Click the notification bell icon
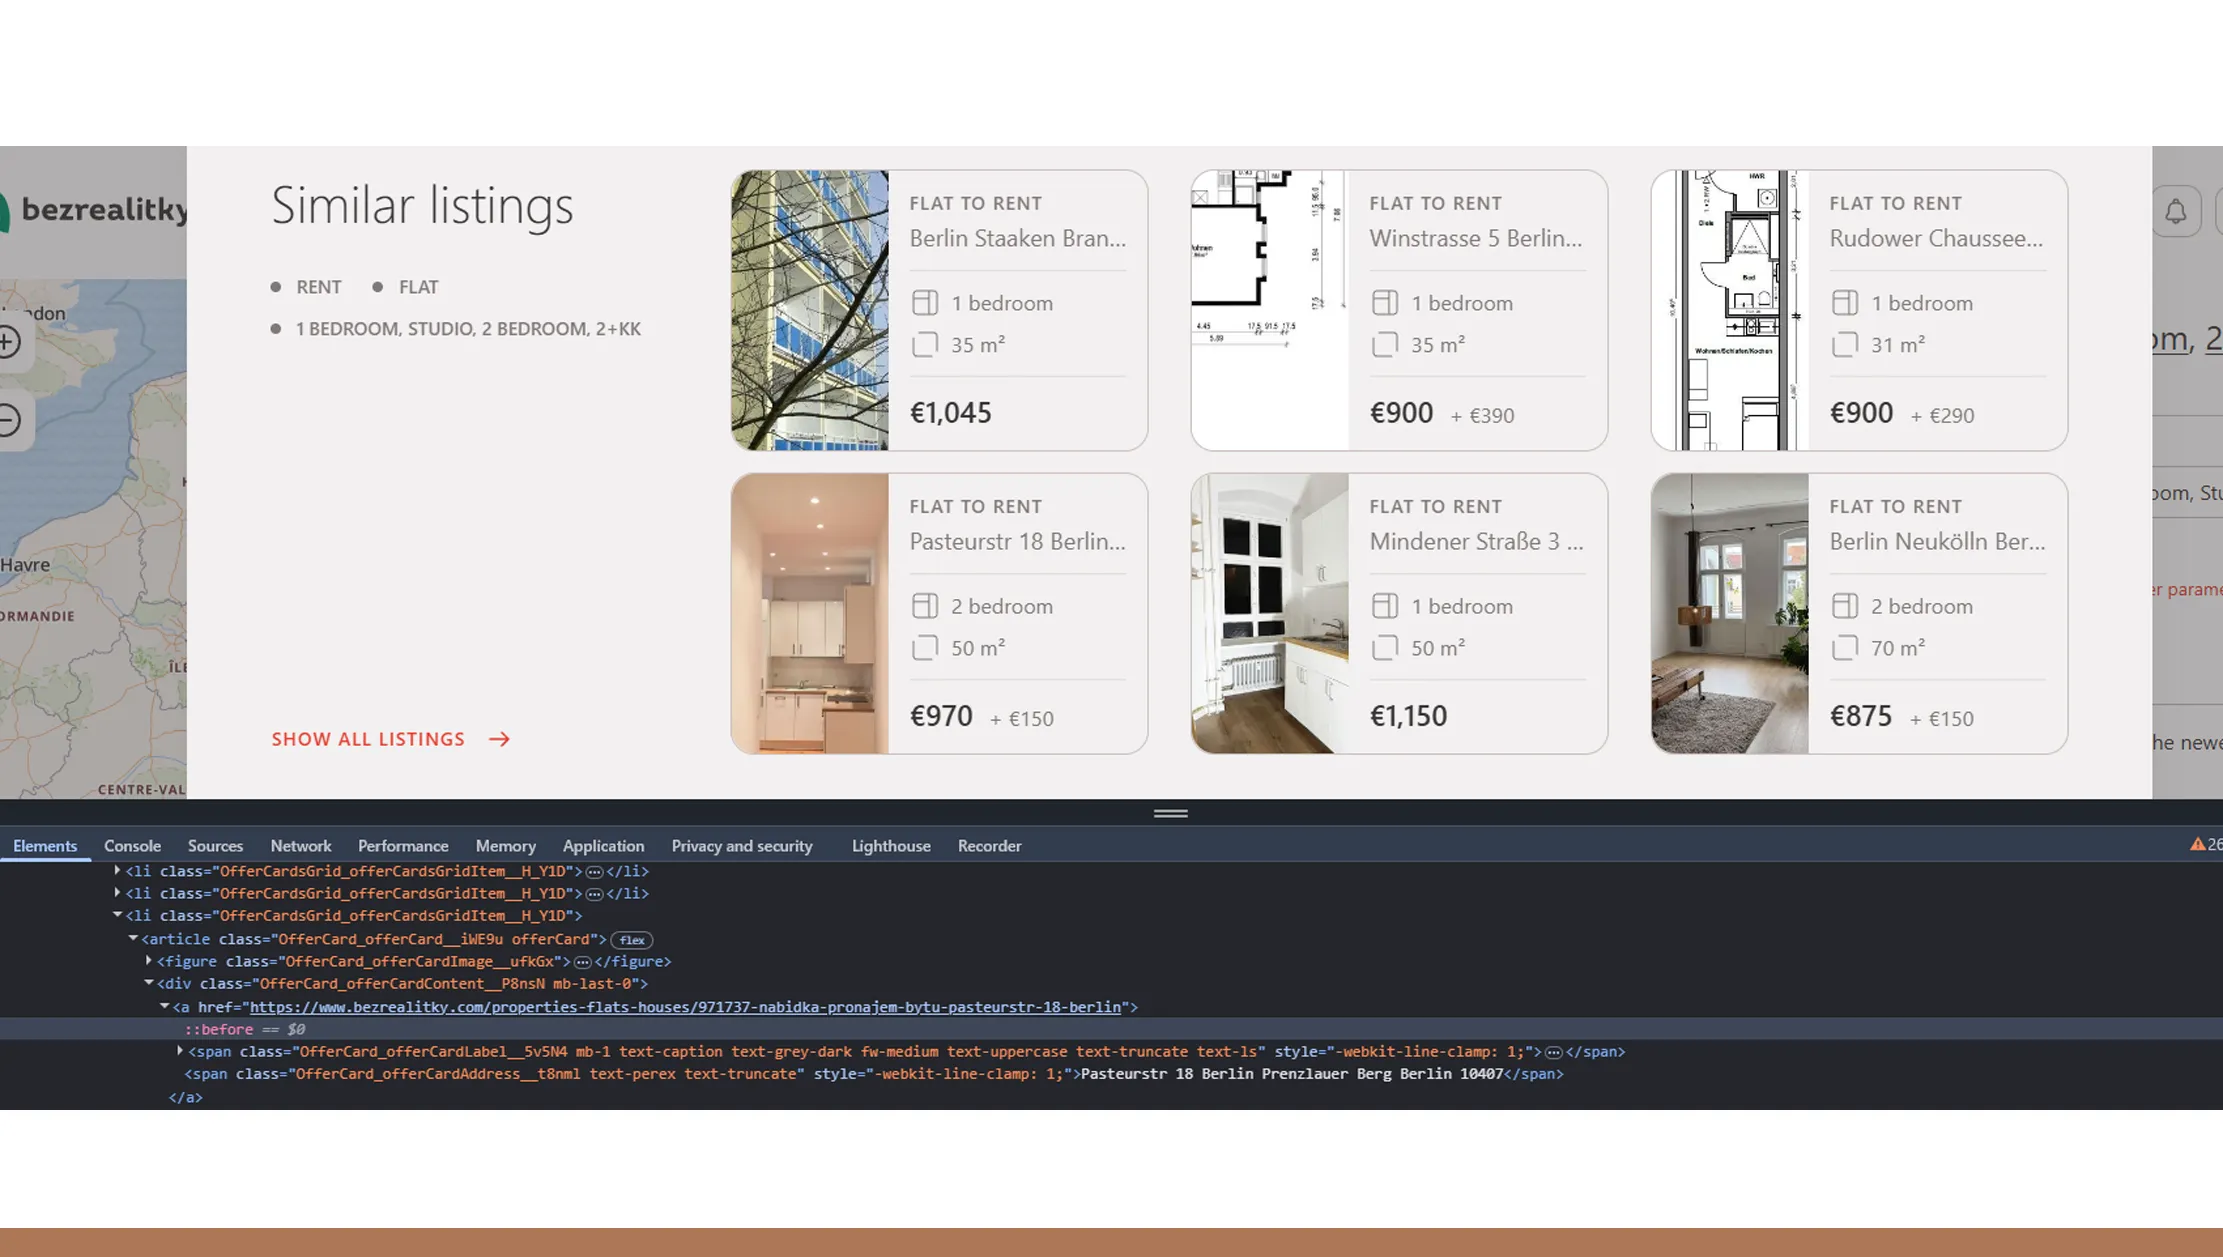Image resolution: width=2223 pixels, height=1257 pixels. (2175, 212)
